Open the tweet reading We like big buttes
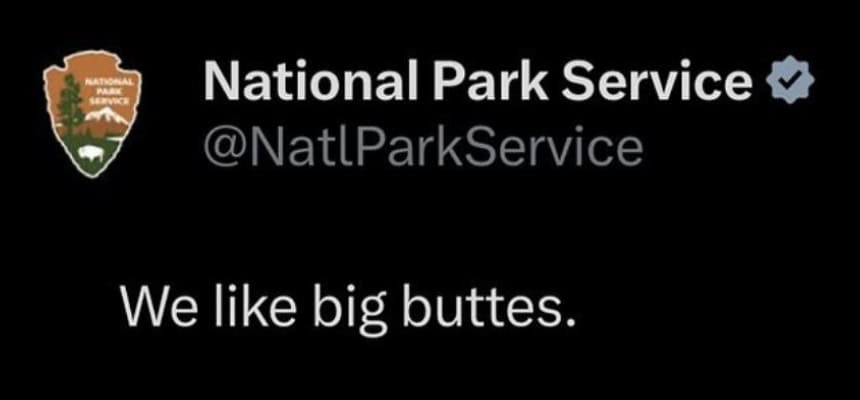The height and width of the screenshot is (400, 860). (x=348, y=309)
